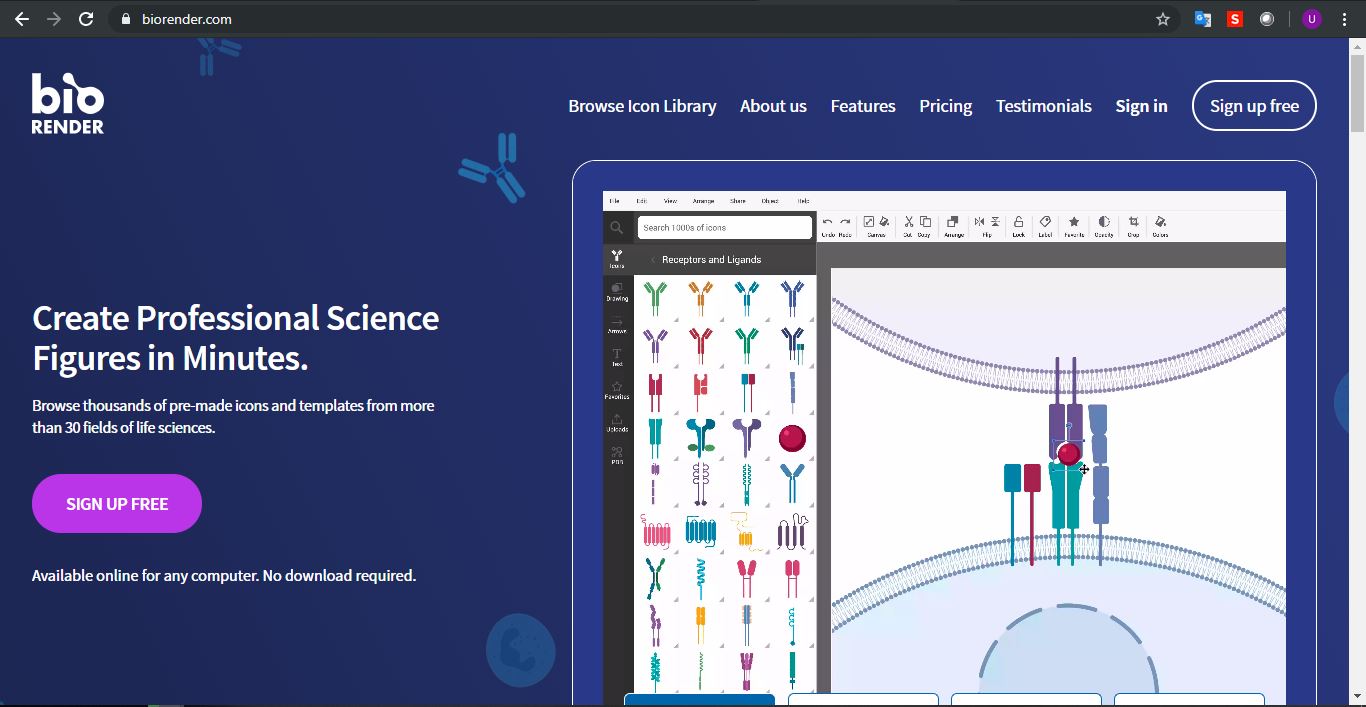Screen dimensions: 1366x707
Task: Pick the orange antibody icon
Action: click(701, 298)
